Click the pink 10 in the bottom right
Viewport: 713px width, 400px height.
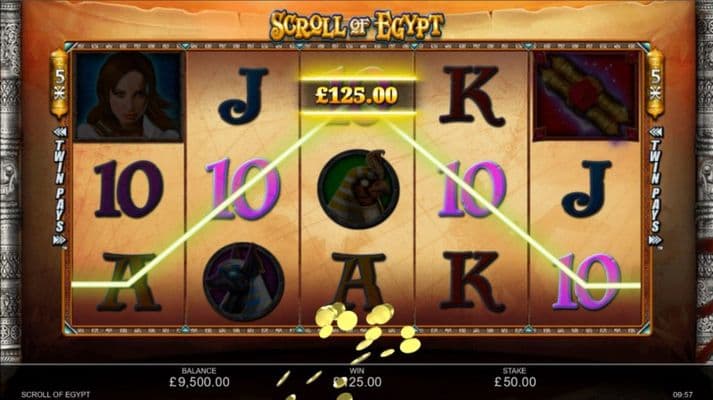pyautogui.click(x=587, y=282)
